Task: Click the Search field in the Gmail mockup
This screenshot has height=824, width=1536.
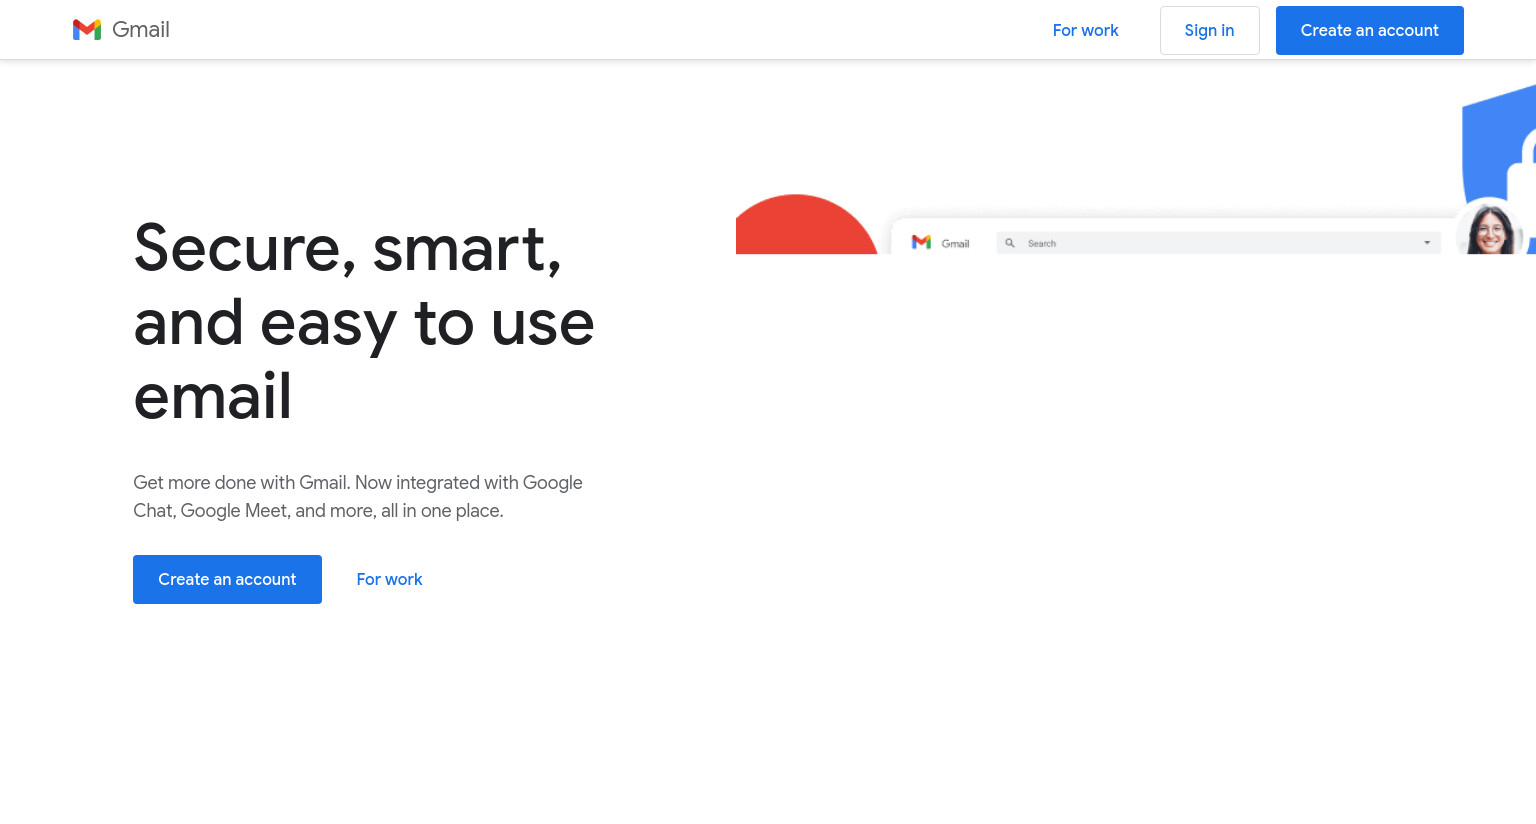Action: pyautogui.click(x=1218, y=243)
